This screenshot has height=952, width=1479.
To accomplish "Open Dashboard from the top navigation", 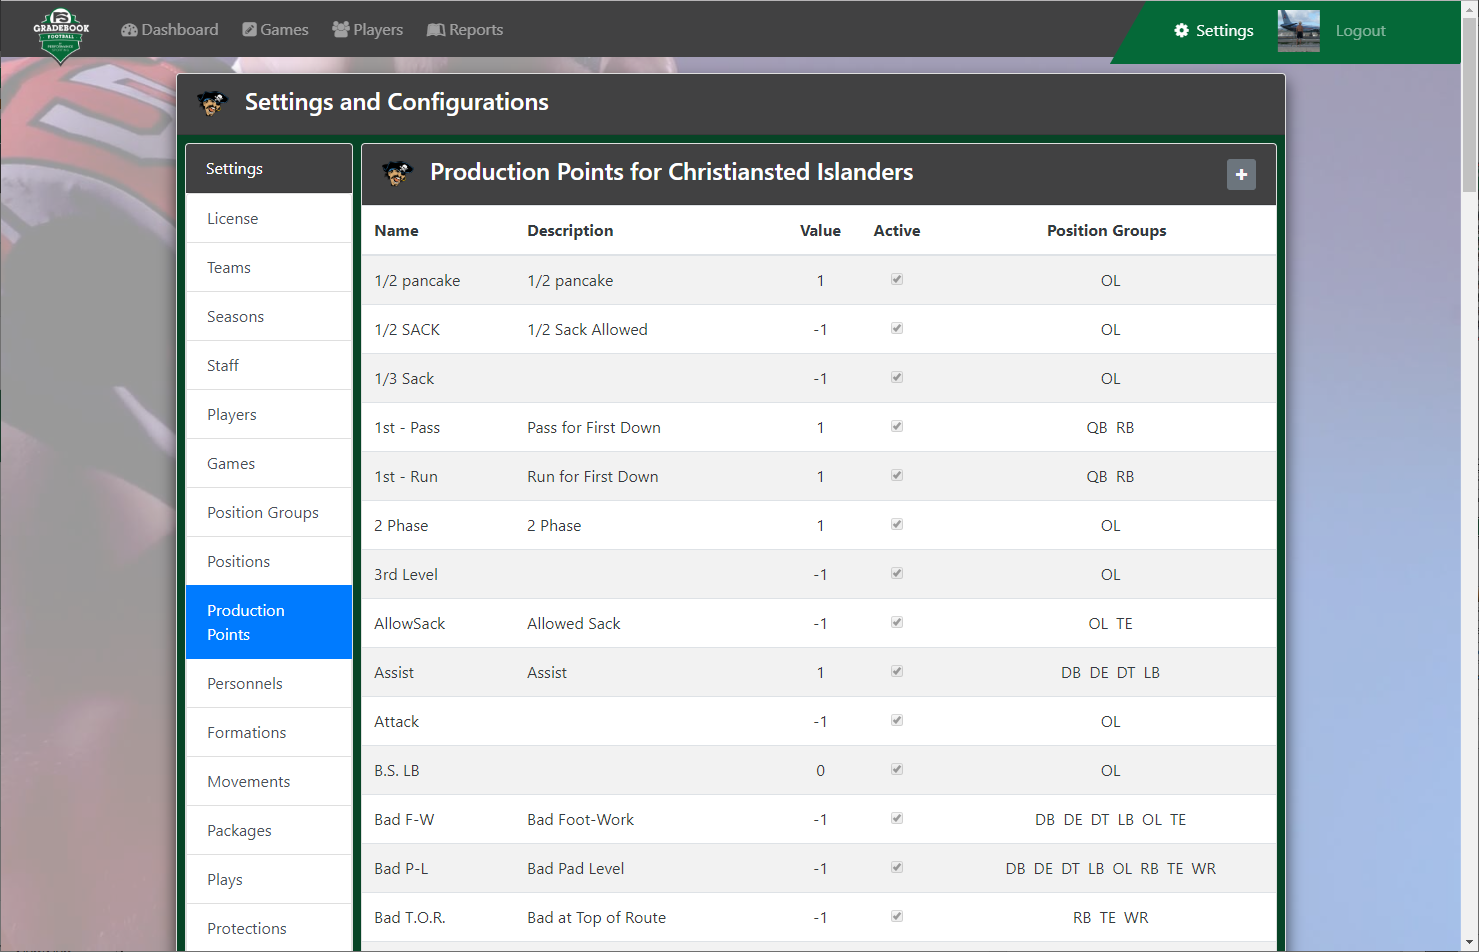I will click(170, 30).
